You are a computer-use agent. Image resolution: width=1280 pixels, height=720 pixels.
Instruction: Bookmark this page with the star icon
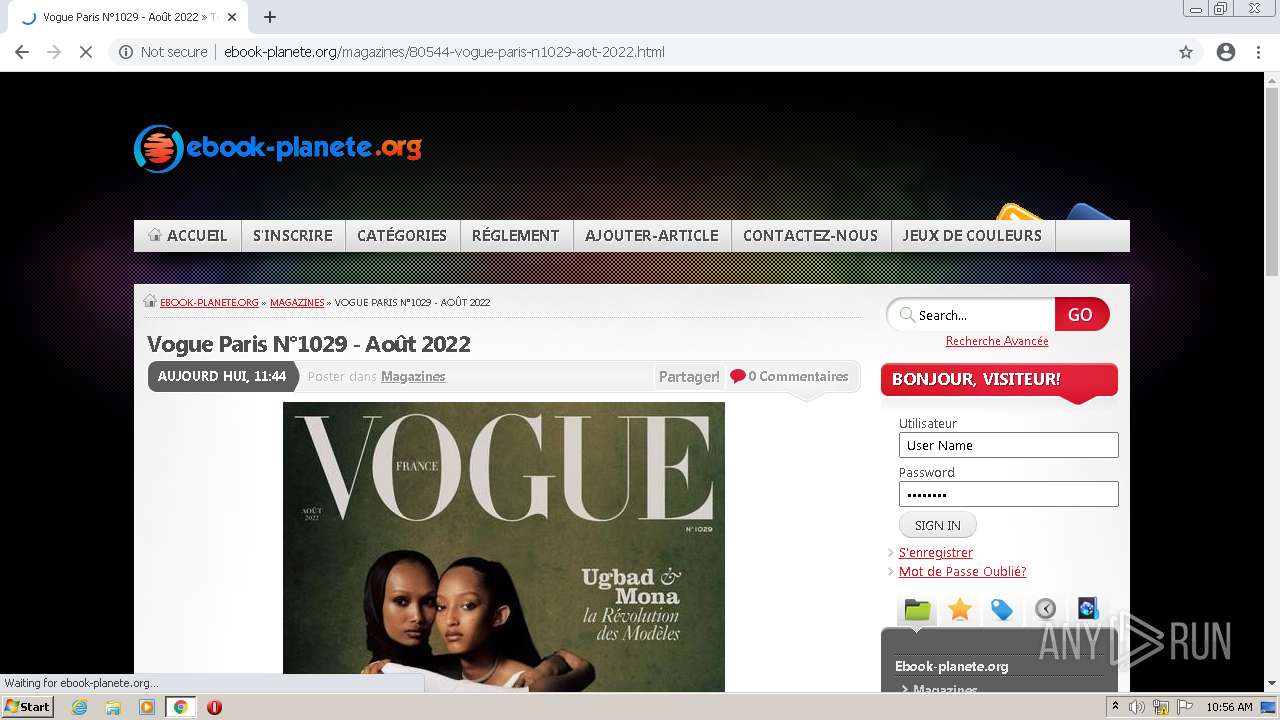(1186, 52)
